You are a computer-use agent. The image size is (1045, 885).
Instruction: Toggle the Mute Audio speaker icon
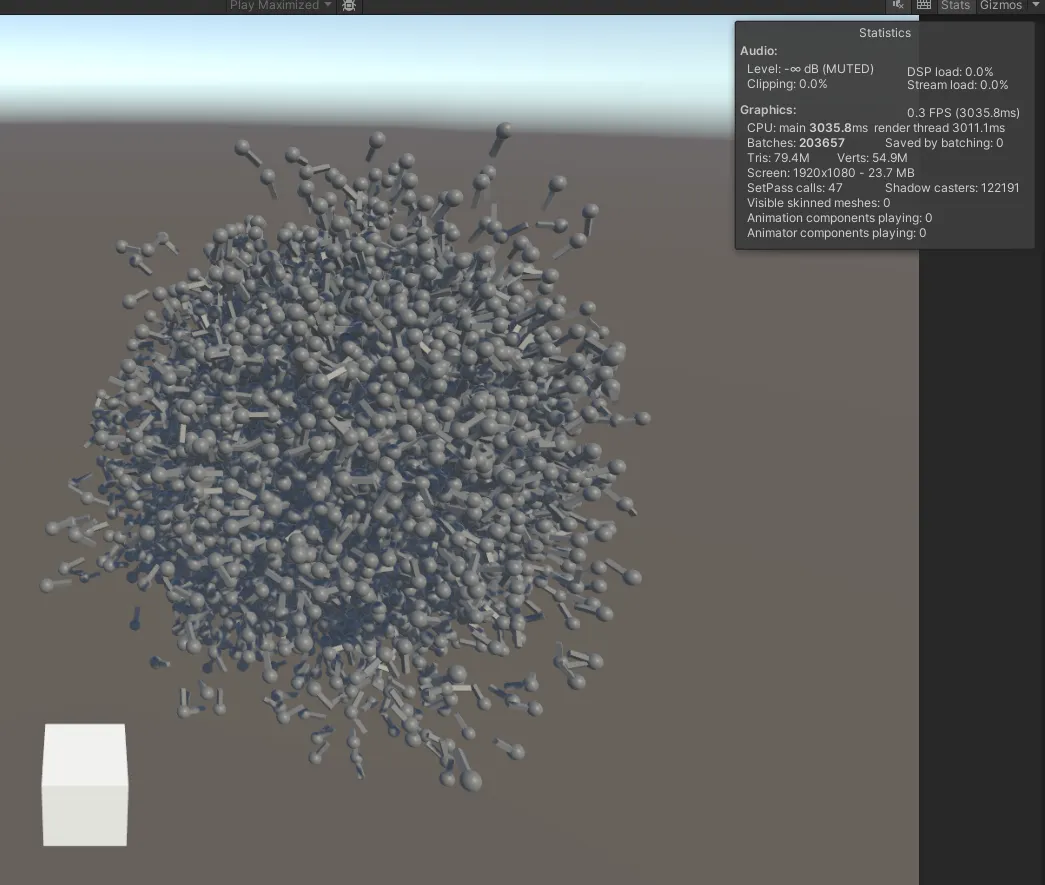click(898, 5)
